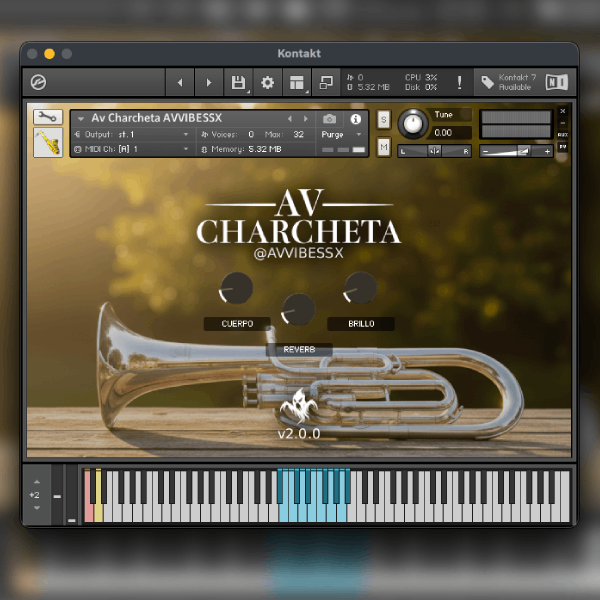
Task: Open the Output st. 1 dropdown
Action: pos(131,134)
